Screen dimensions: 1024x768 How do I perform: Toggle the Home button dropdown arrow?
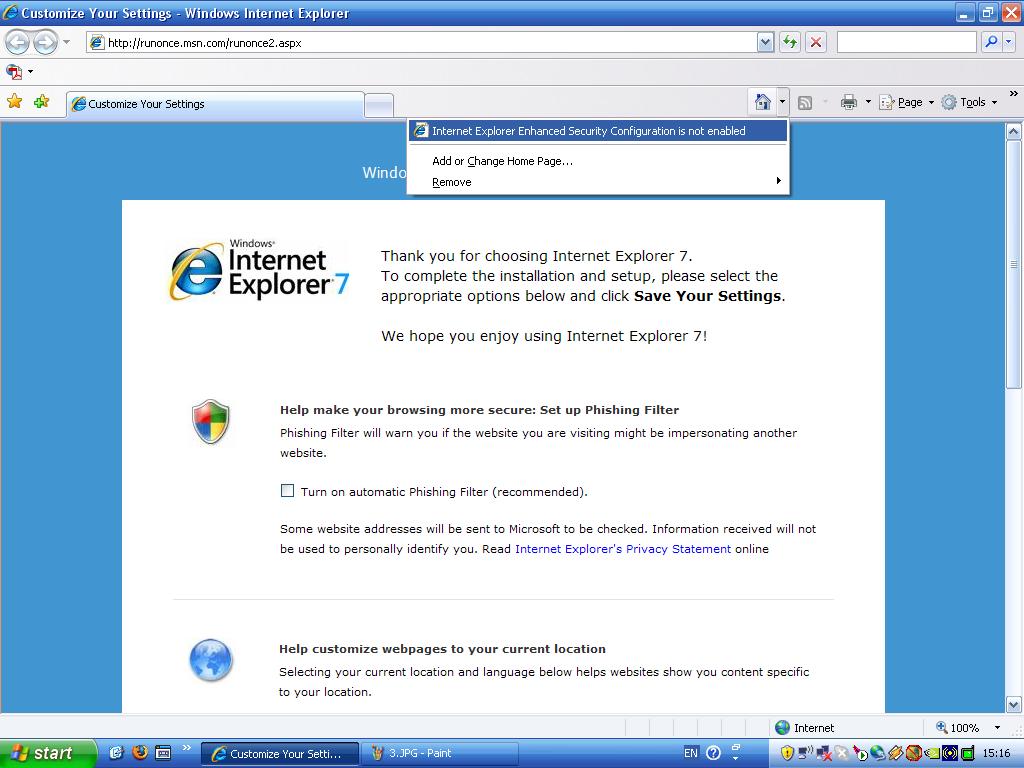[x=782, y=102]
